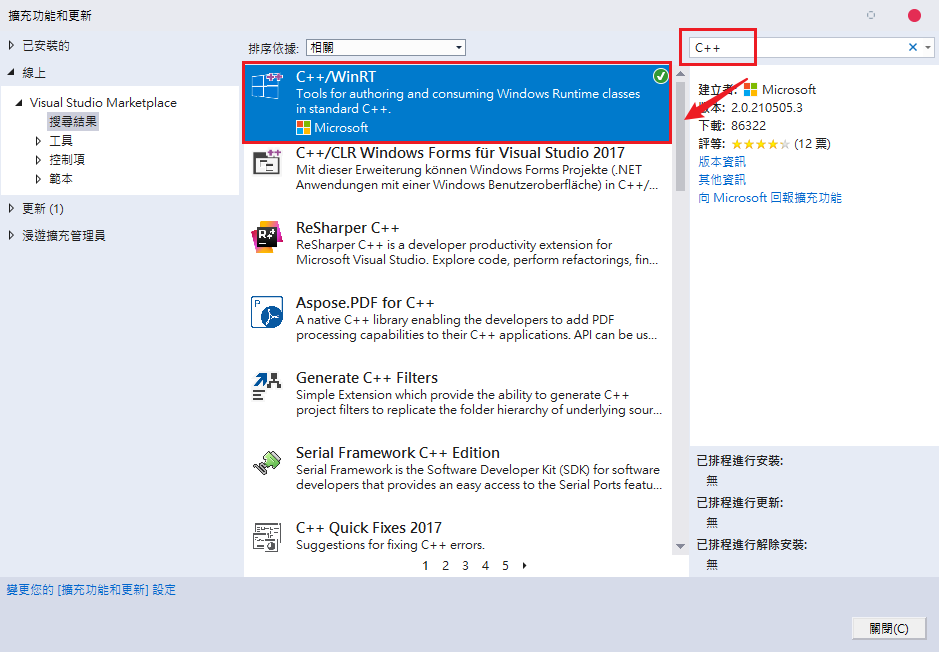Open the search box dropdown arrow
Screen dimensions: 939x652
point(928,47)
